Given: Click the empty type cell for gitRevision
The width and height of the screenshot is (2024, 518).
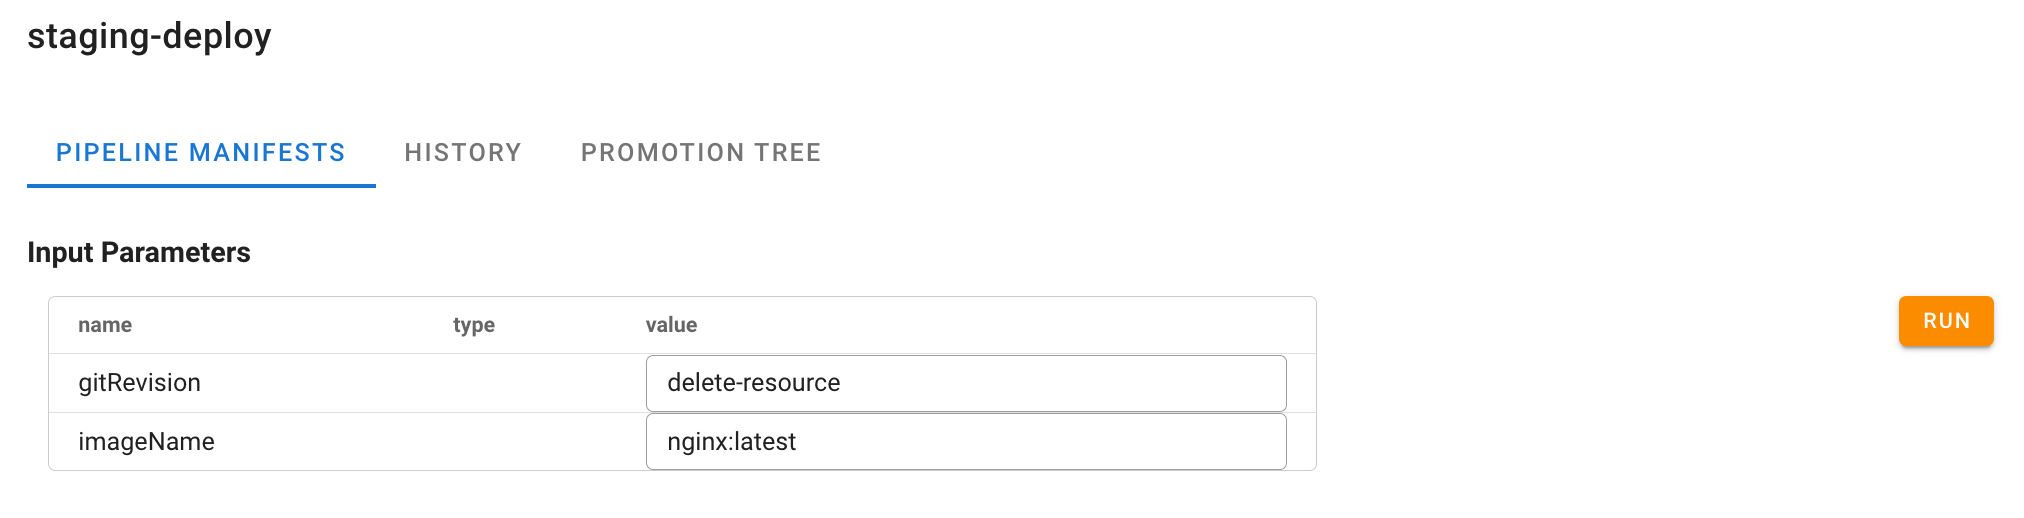Looking at the screenshot, I should coord(520,383).
